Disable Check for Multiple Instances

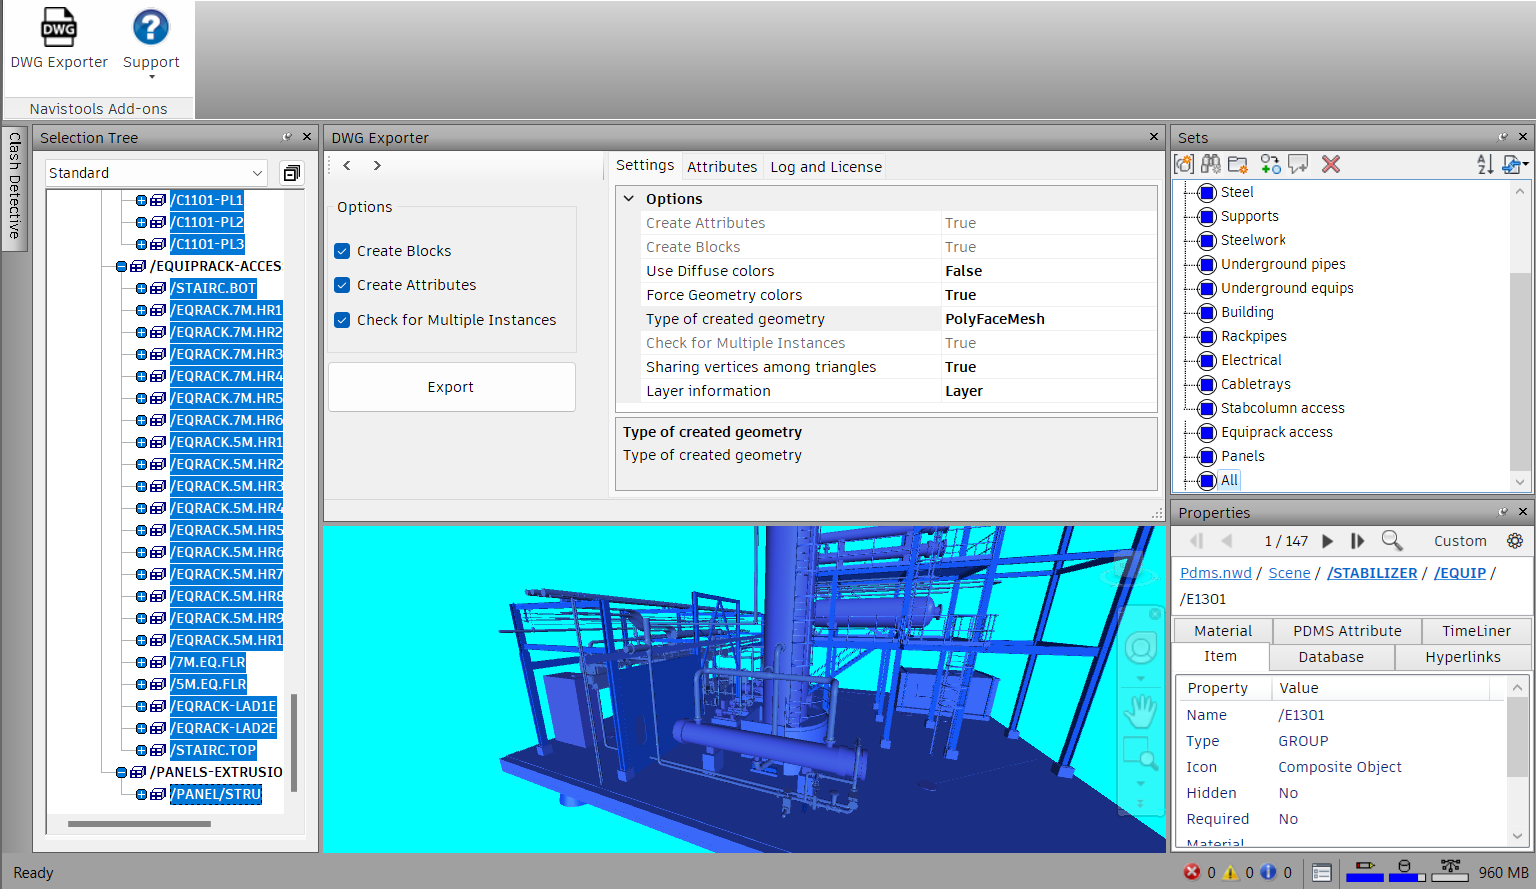342,320
